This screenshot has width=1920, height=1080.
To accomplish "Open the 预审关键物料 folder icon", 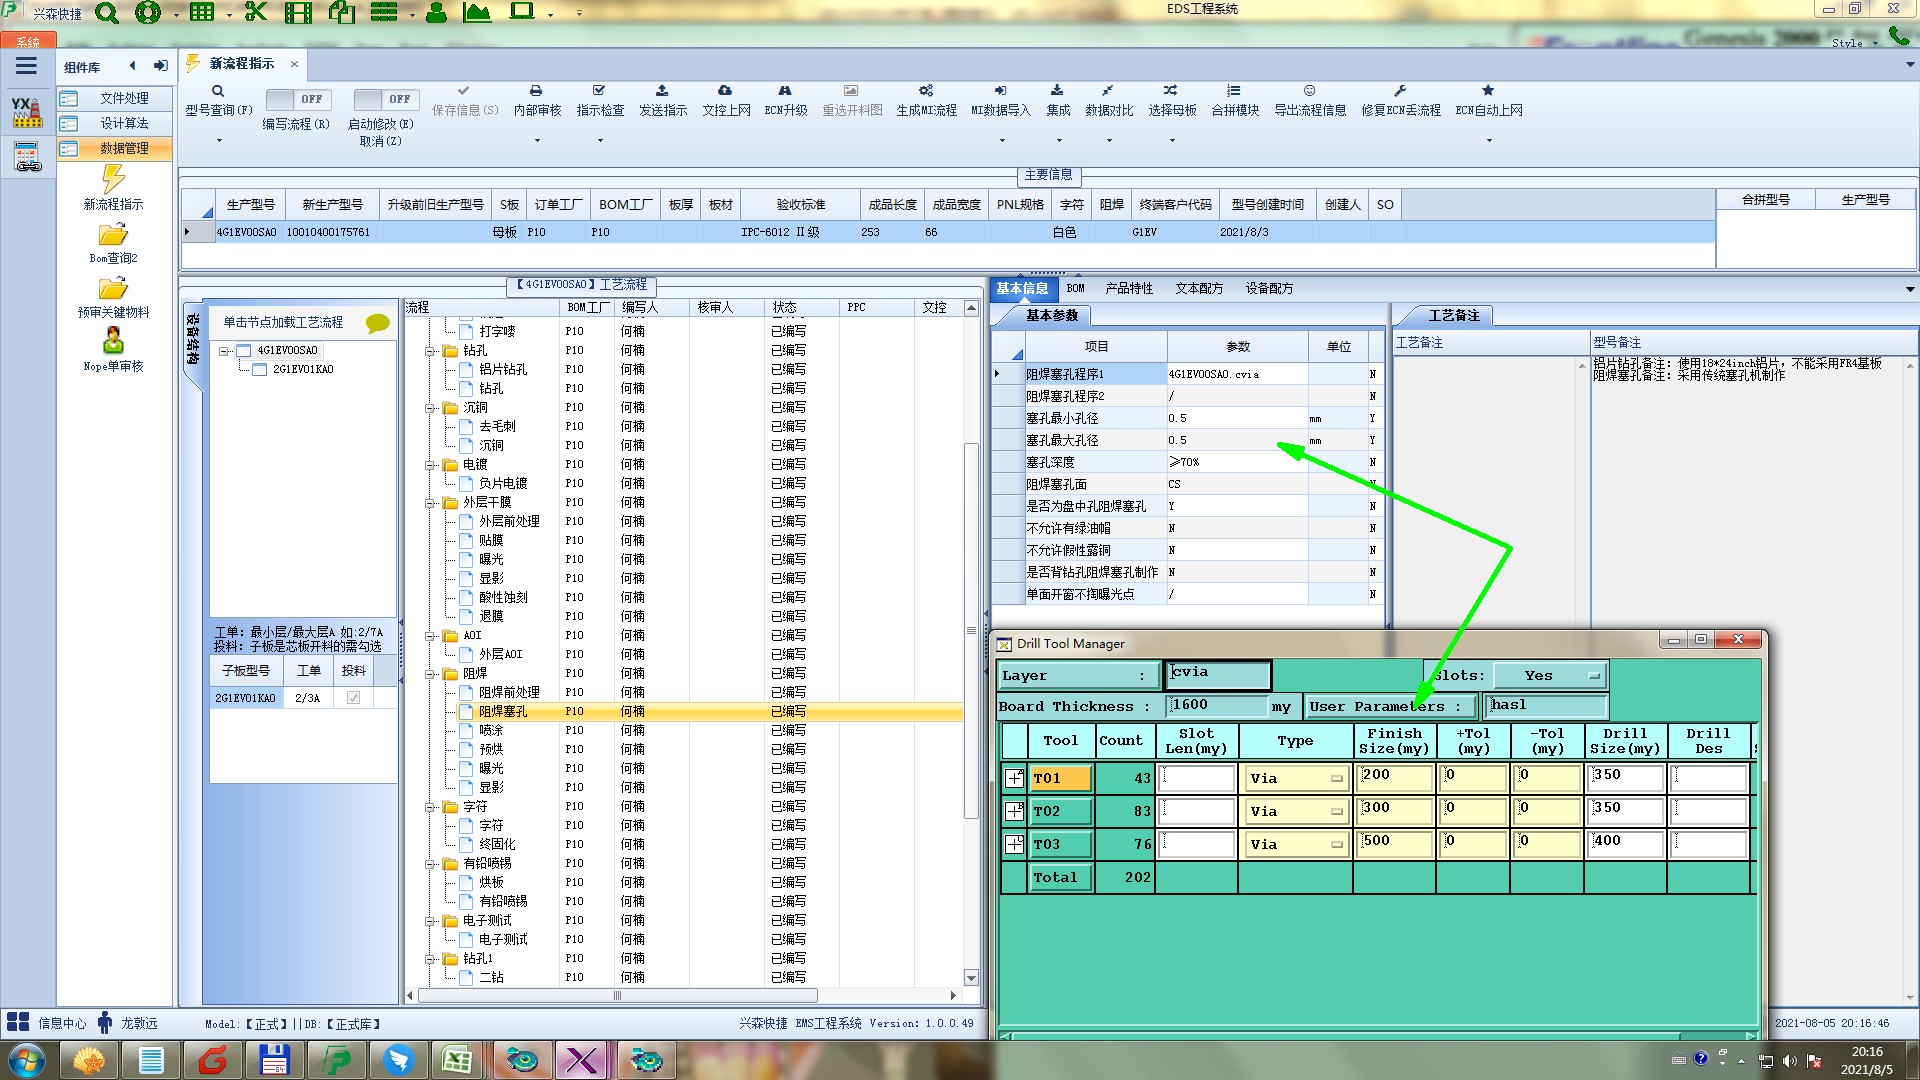I will tap(113, 289).
